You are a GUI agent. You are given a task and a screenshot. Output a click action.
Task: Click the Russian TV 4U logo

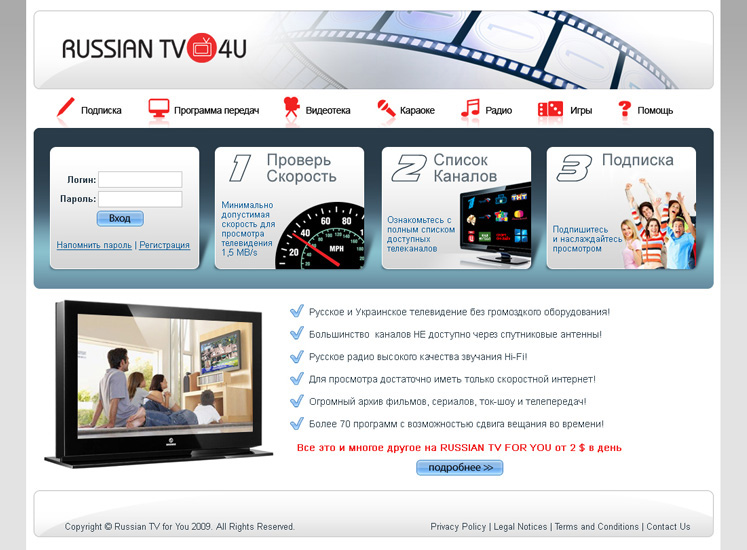[x=154, y=48]
